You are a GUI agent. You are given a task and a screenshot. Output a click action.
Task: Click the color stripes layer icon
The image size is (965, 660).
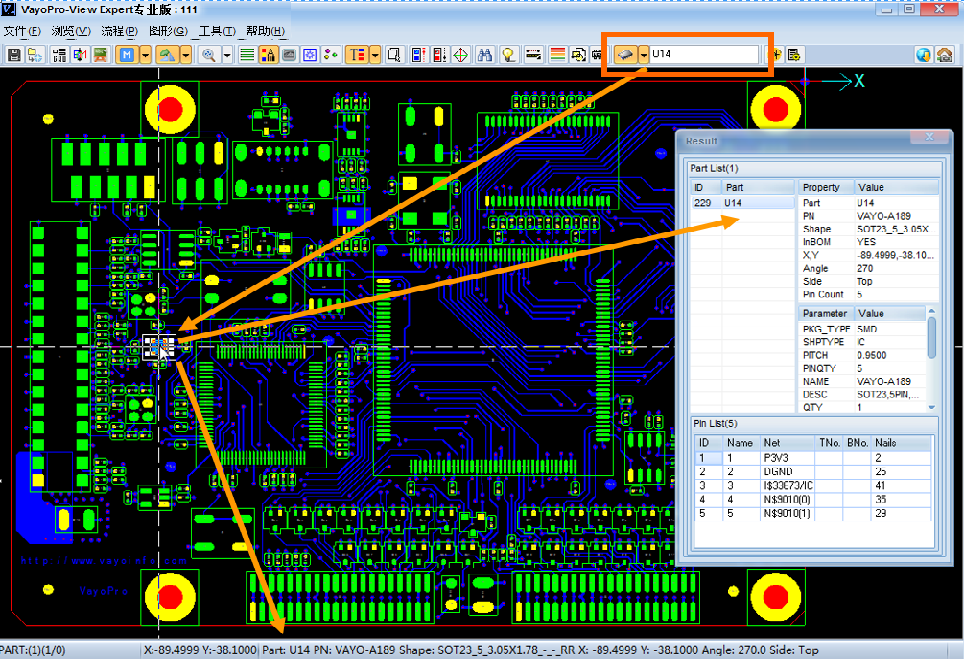[x=558, y=55]
